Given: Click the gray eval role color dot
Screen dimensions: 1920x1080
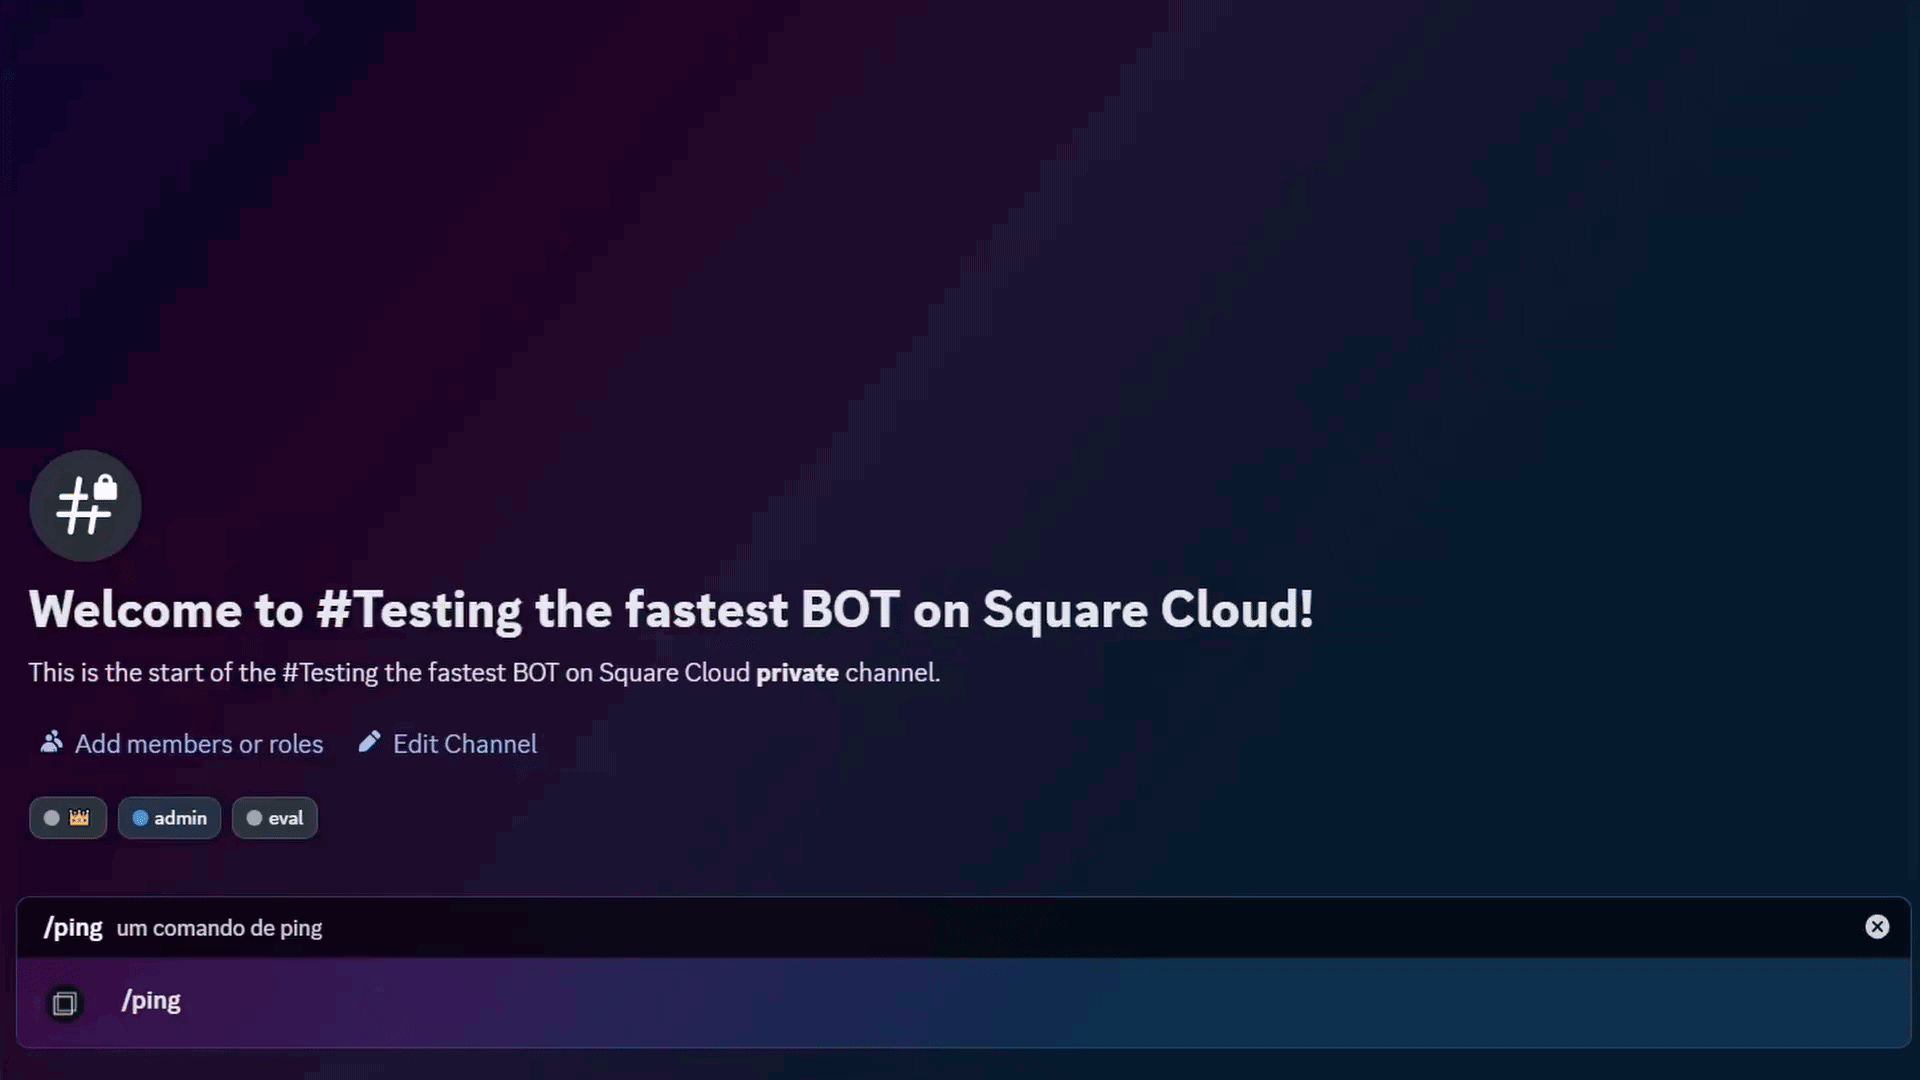Looking at the screenshot, I should click(x=254, y=818).
